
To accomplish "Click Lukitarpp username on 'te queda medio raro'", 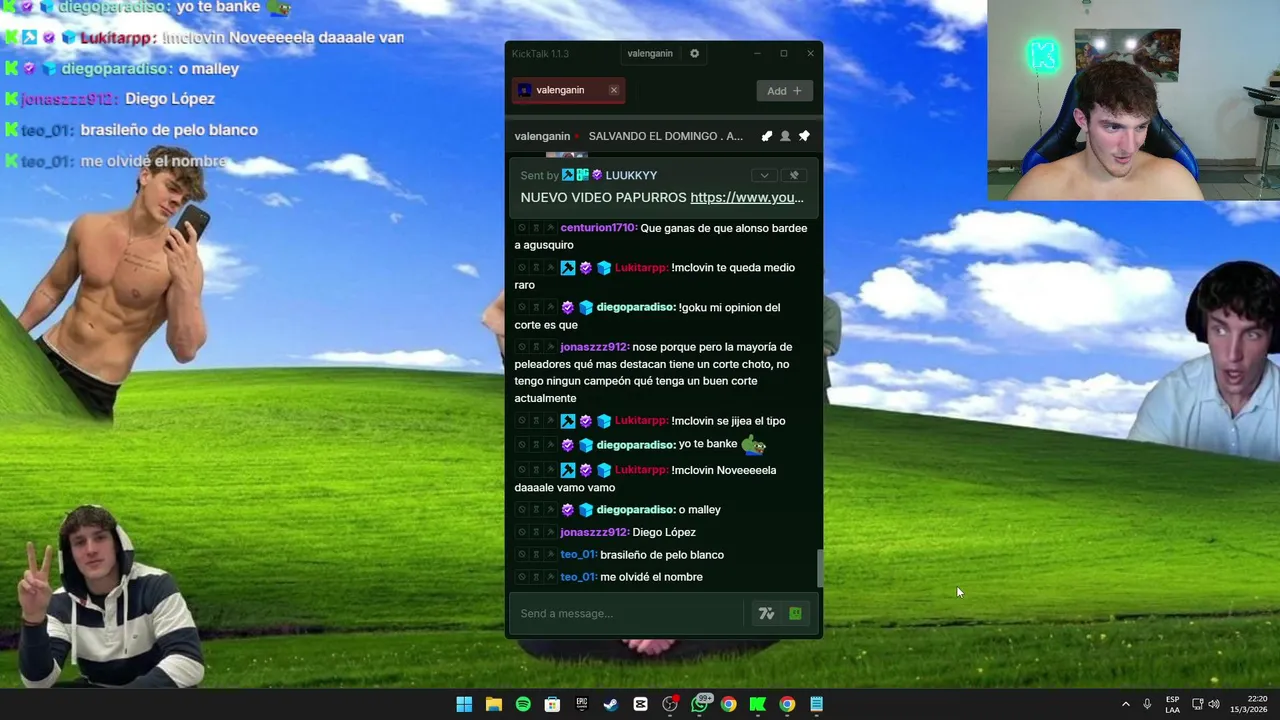I will point(641,268).
